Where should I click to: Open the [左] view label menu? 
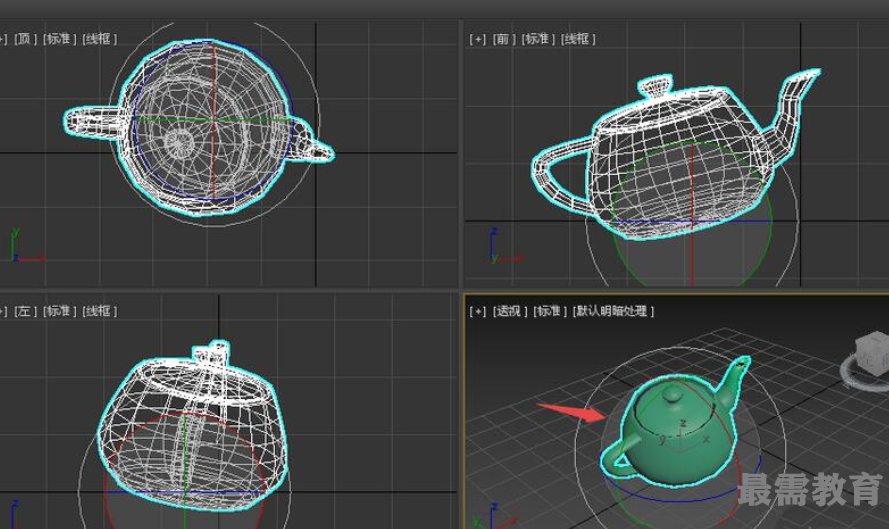[x=25, y=311]
